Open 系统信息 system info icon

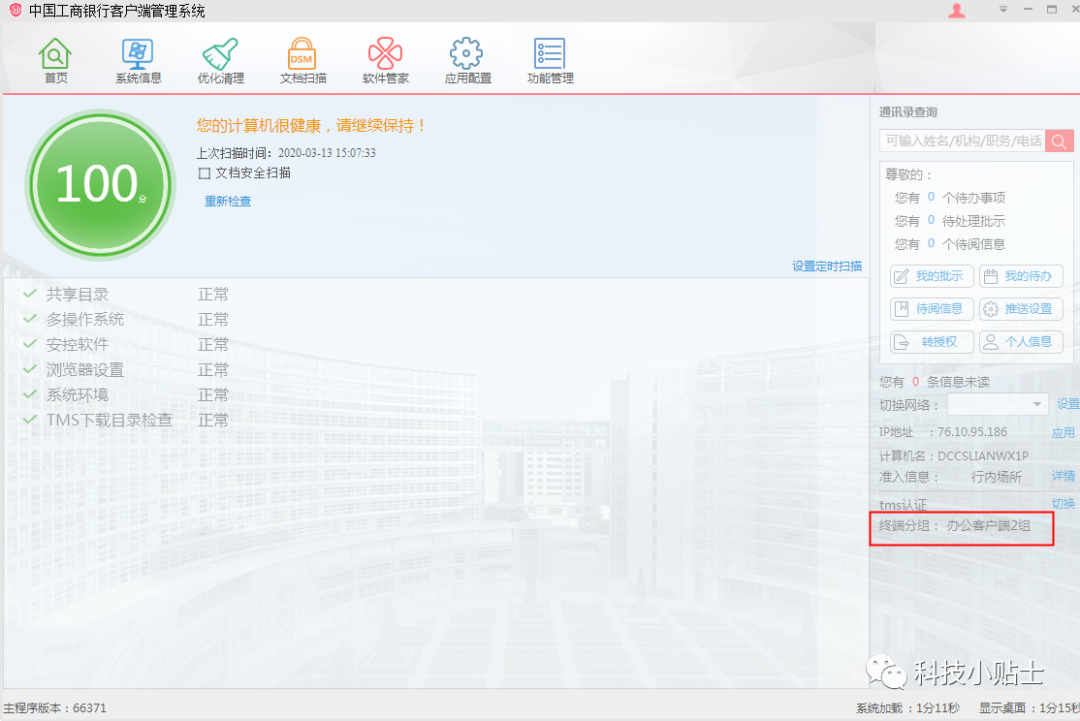(x=138, y=59)
